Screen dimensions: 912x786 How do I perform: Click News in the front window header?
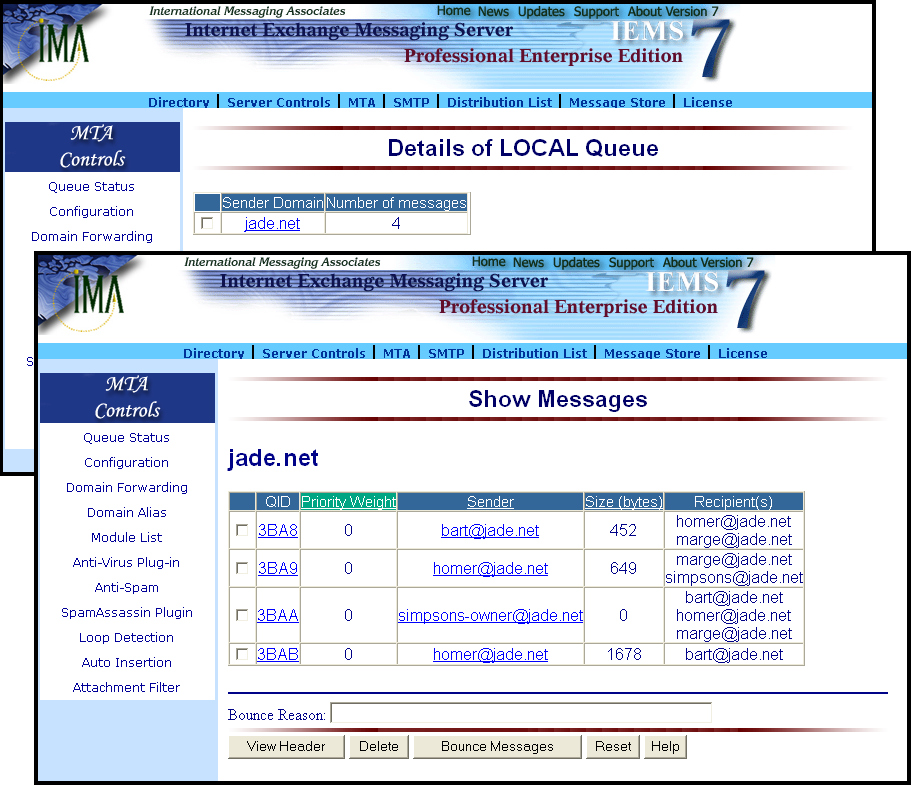point(528,262)
